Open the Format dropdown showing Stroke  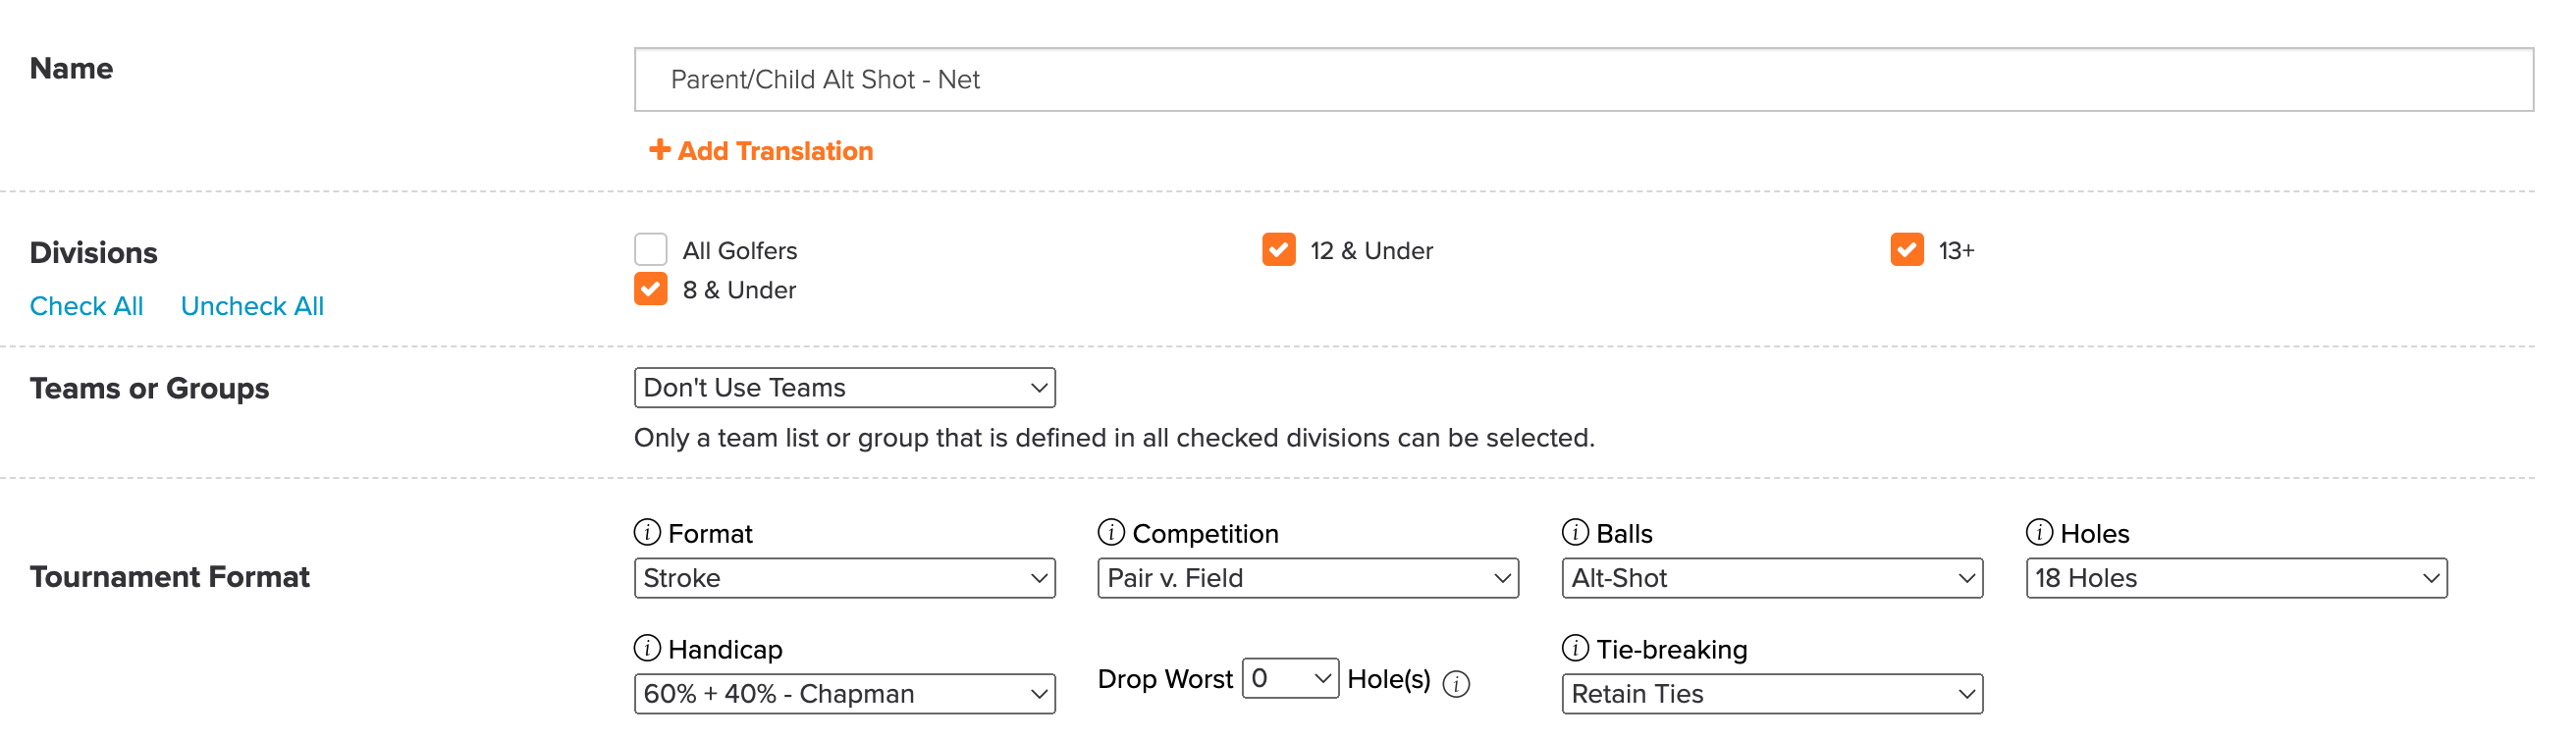(845, 578)
